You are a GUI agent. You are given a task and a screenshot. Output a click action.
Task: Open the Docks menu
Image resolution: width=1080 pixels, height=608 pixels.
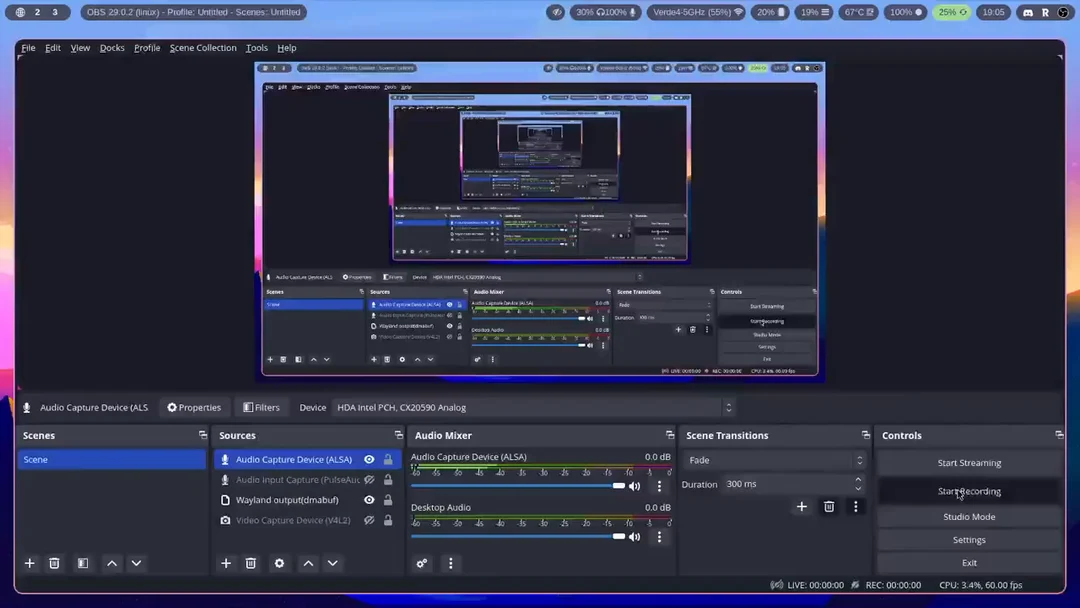point(112,48)
